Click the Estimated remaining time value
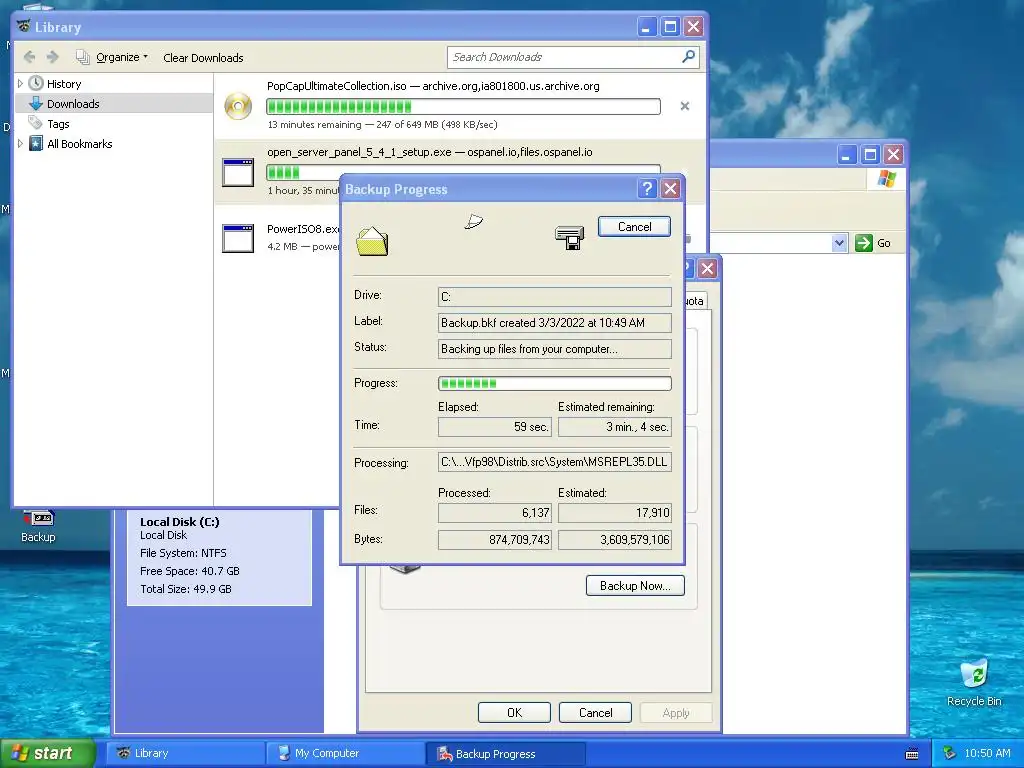 [615, 427]
